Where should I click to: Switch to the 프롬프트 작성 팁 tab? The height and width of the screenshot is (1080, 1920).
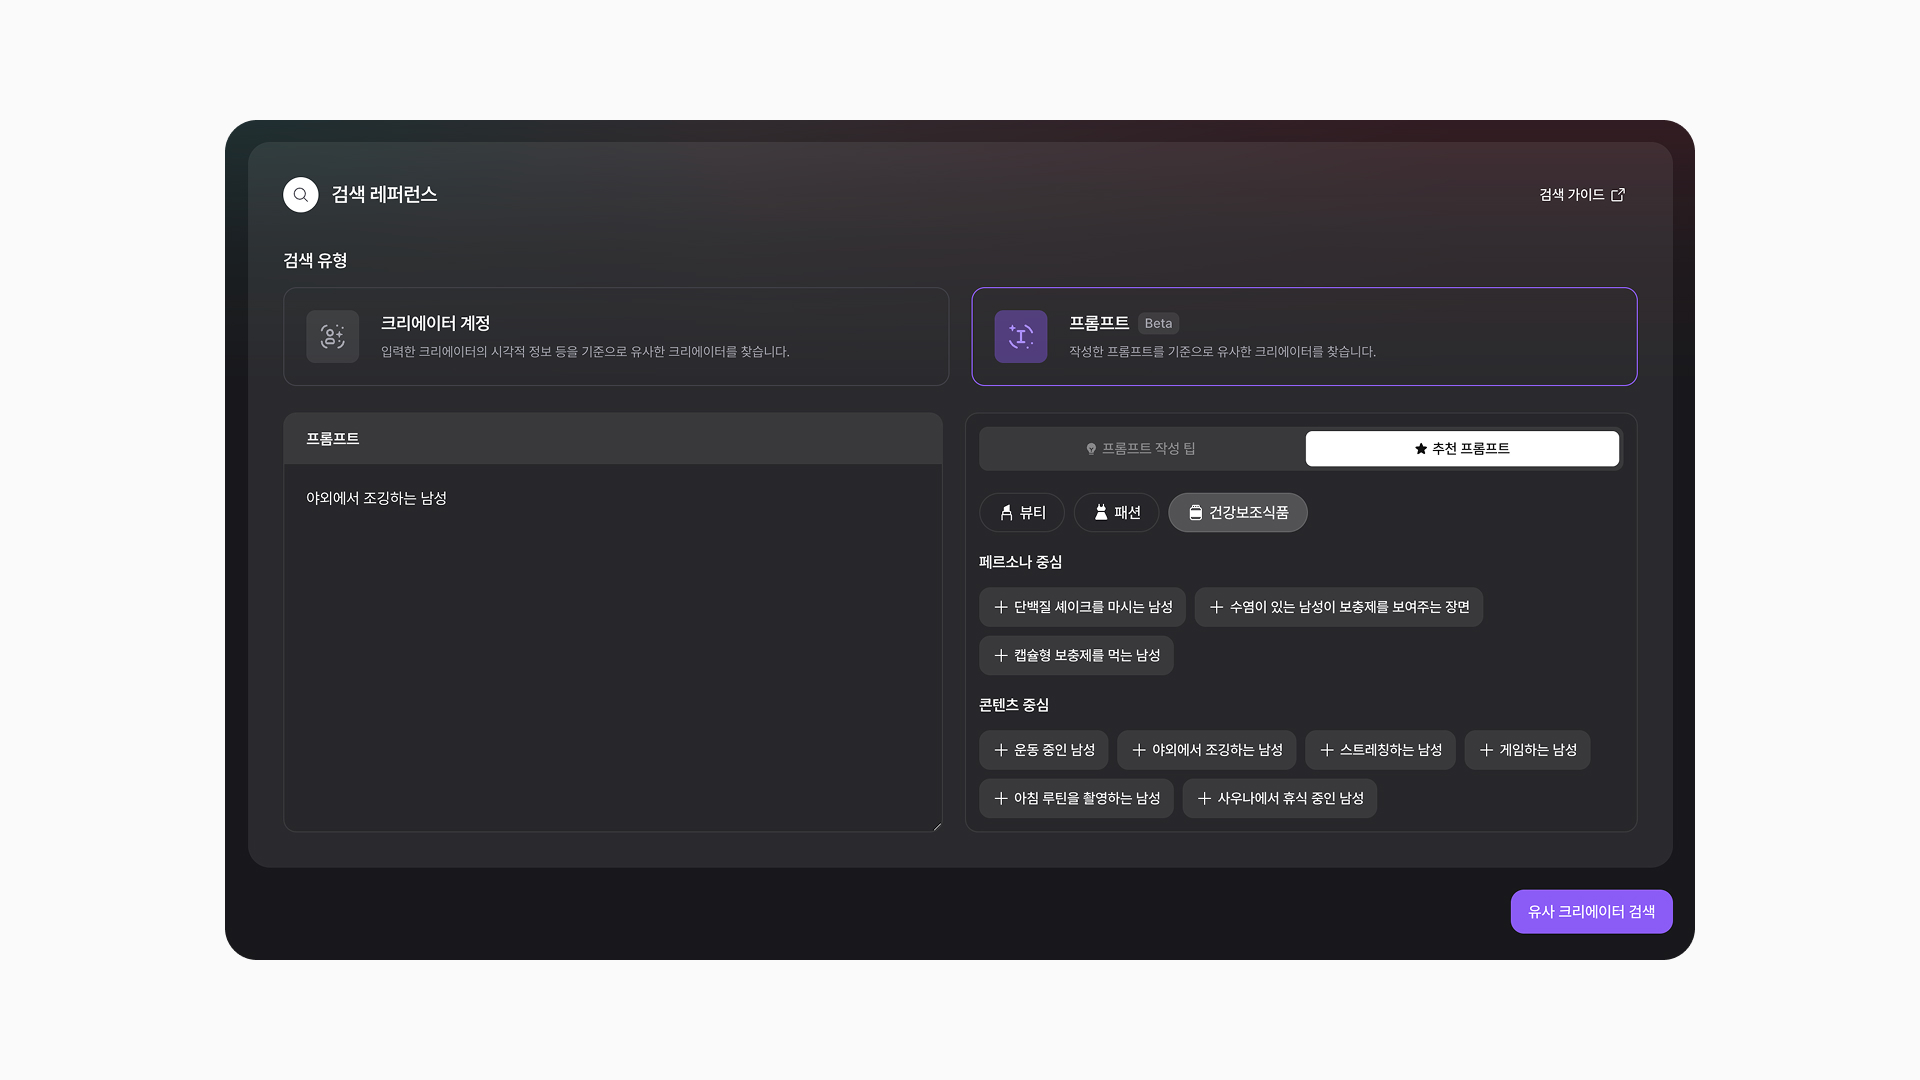(x=1141, y=449)
